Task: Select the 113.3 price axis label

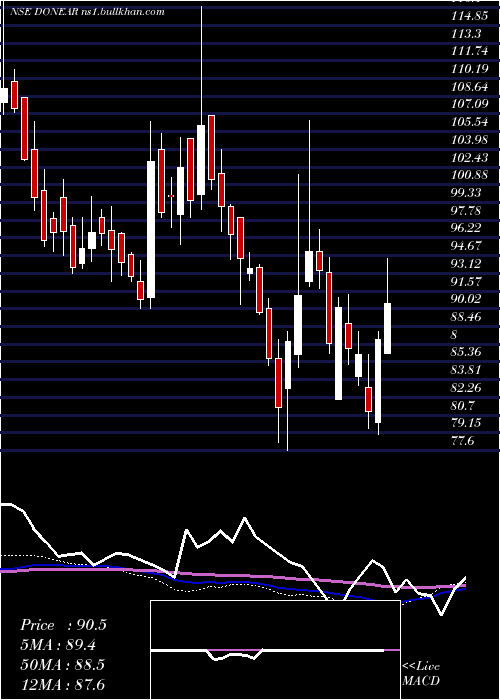Action: click(x=465, y=33)
